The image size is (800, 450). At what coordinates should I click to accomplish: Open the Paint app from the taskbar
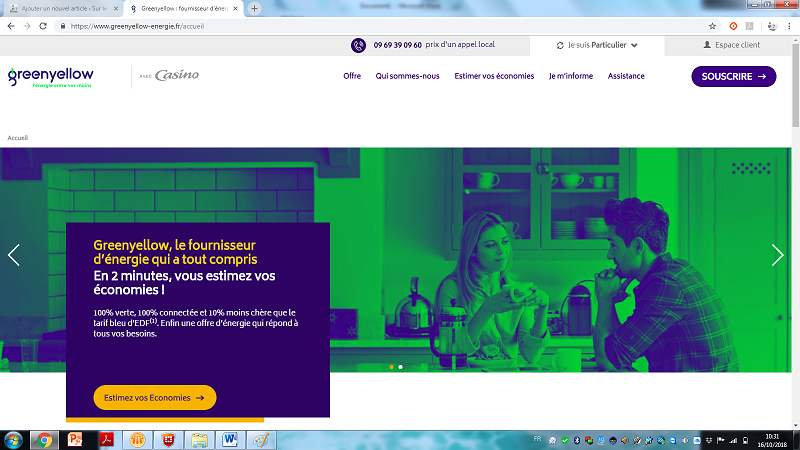tap(261, 440)
